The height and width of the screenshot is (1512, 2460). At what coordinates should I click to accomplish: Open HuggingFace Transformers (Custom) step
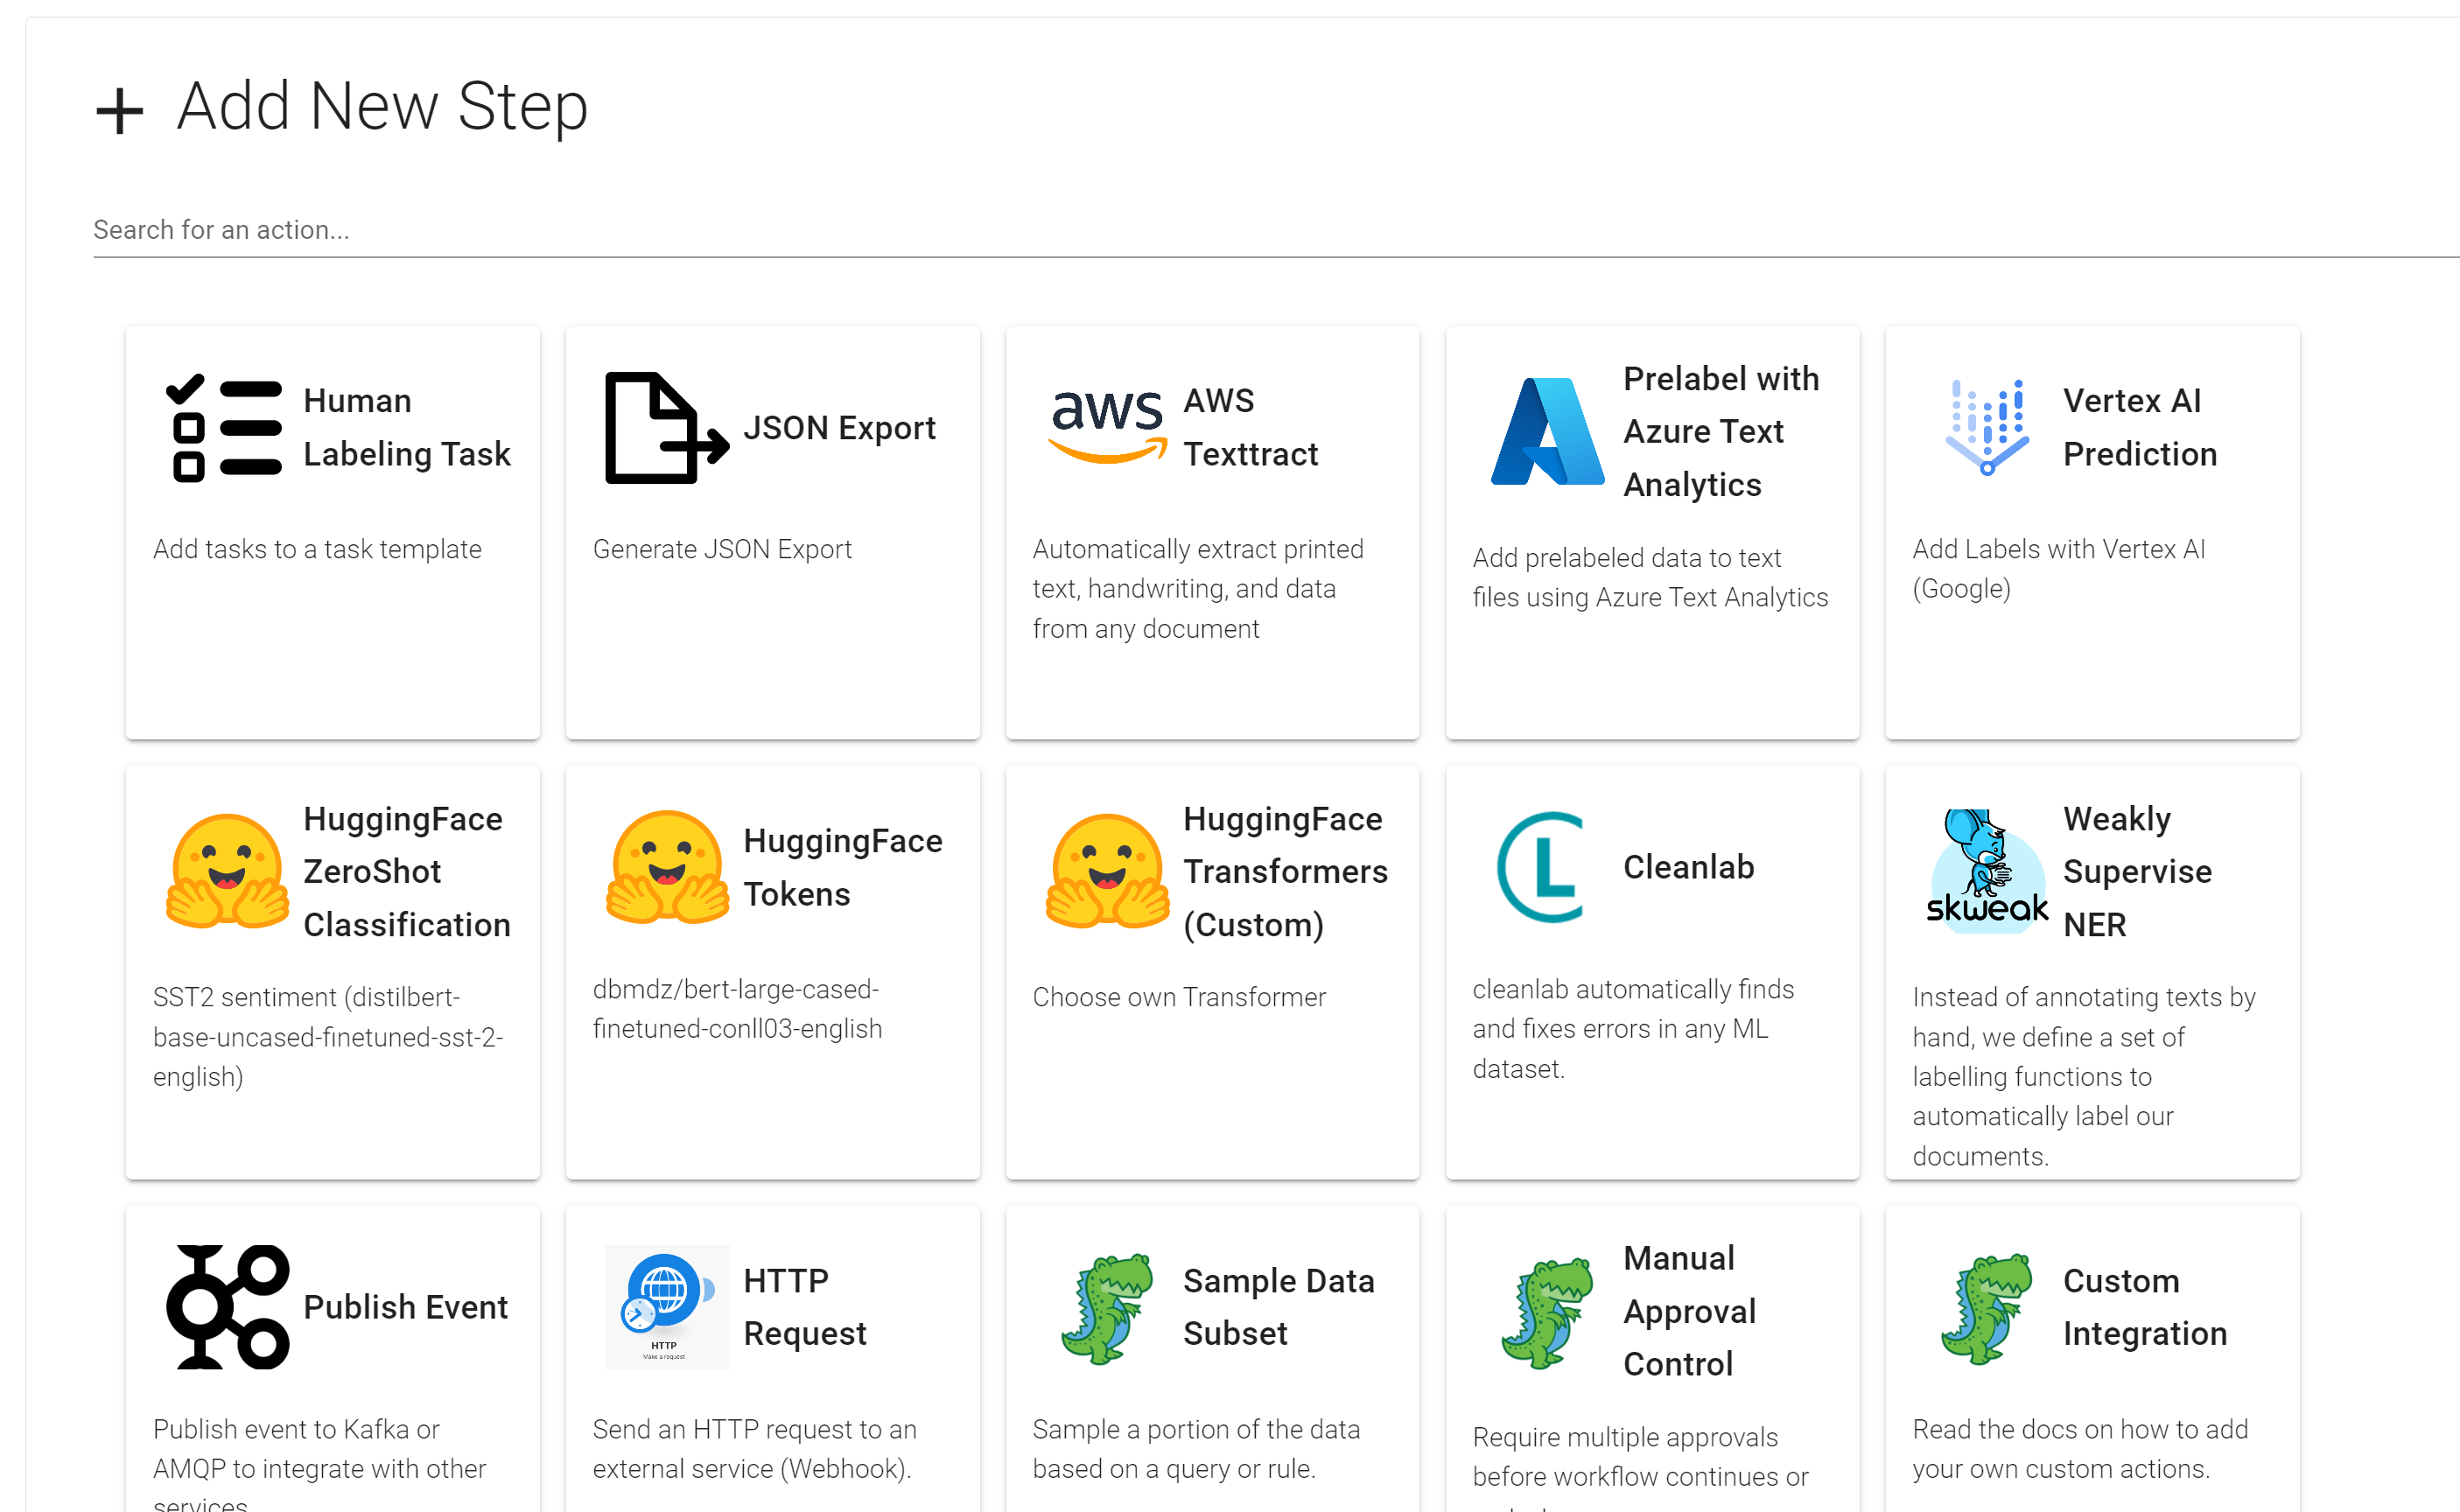1284,871
